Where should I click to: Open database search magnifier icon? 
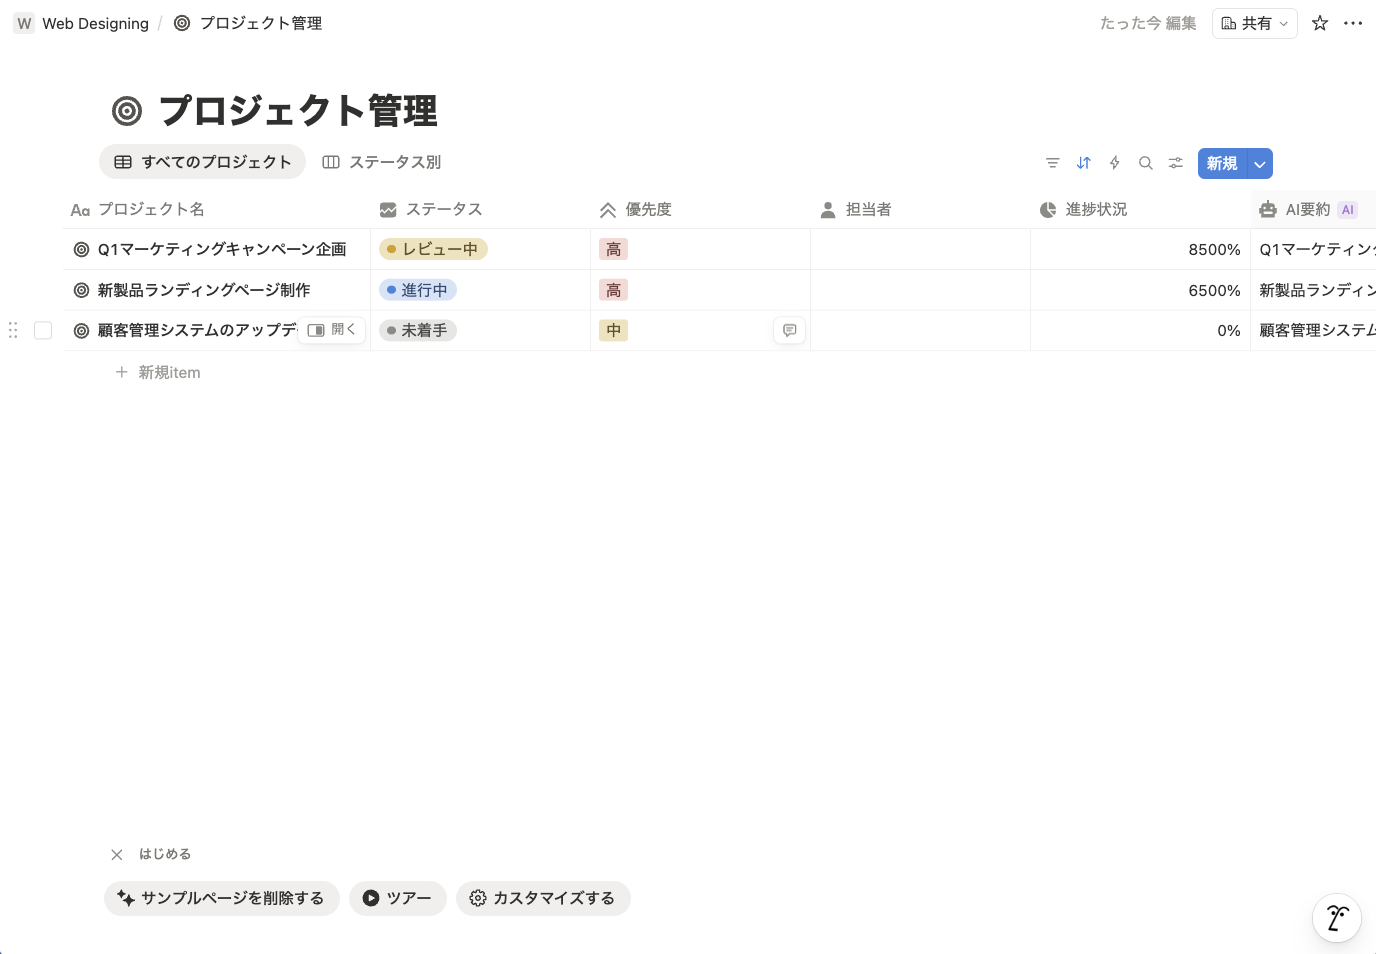[1146, 163]
